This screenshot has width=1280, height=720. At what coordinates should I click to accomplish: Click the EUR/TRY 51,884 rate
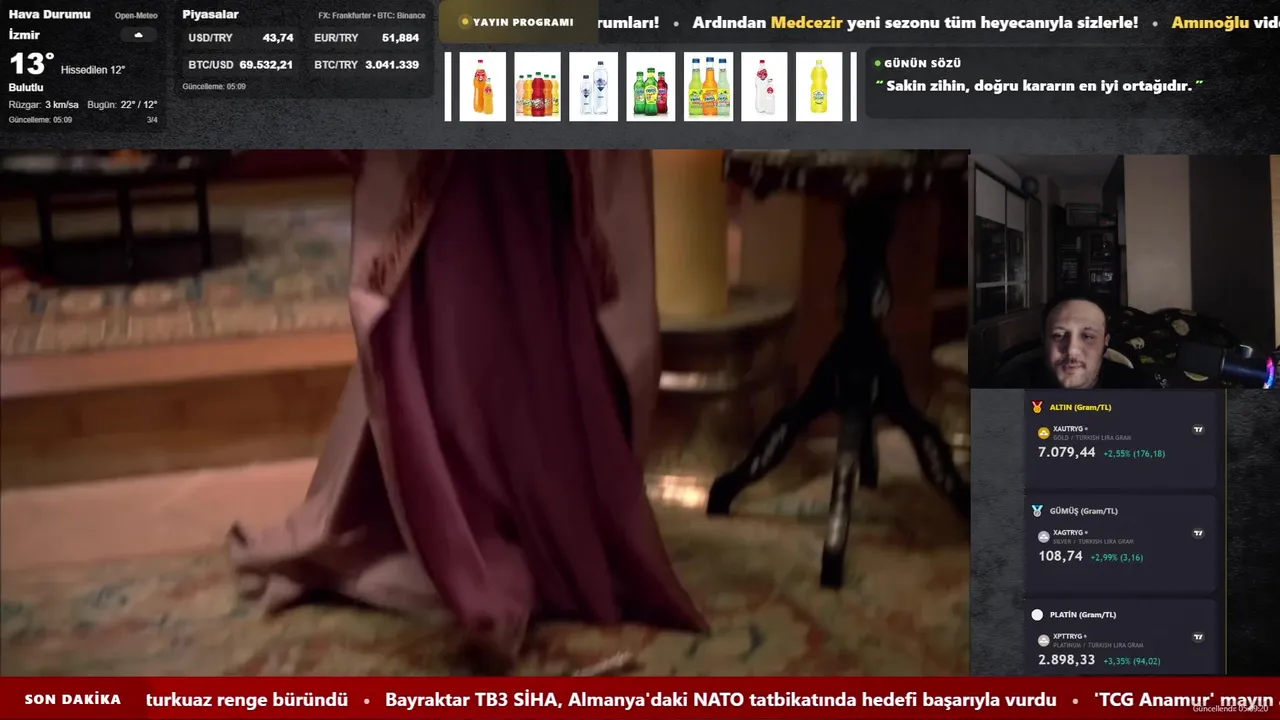tap(366, 38)
